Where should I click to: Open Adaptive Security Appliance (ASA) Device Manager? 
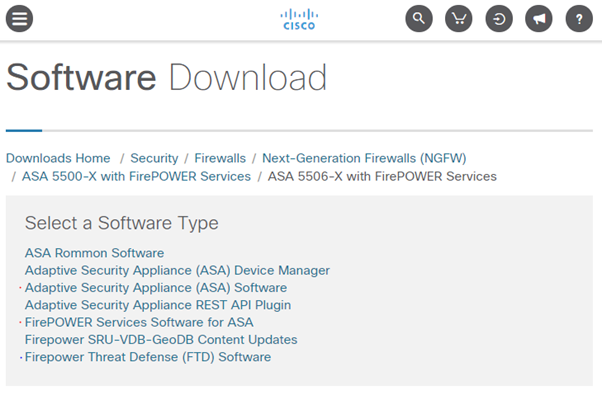coord(177,270)
